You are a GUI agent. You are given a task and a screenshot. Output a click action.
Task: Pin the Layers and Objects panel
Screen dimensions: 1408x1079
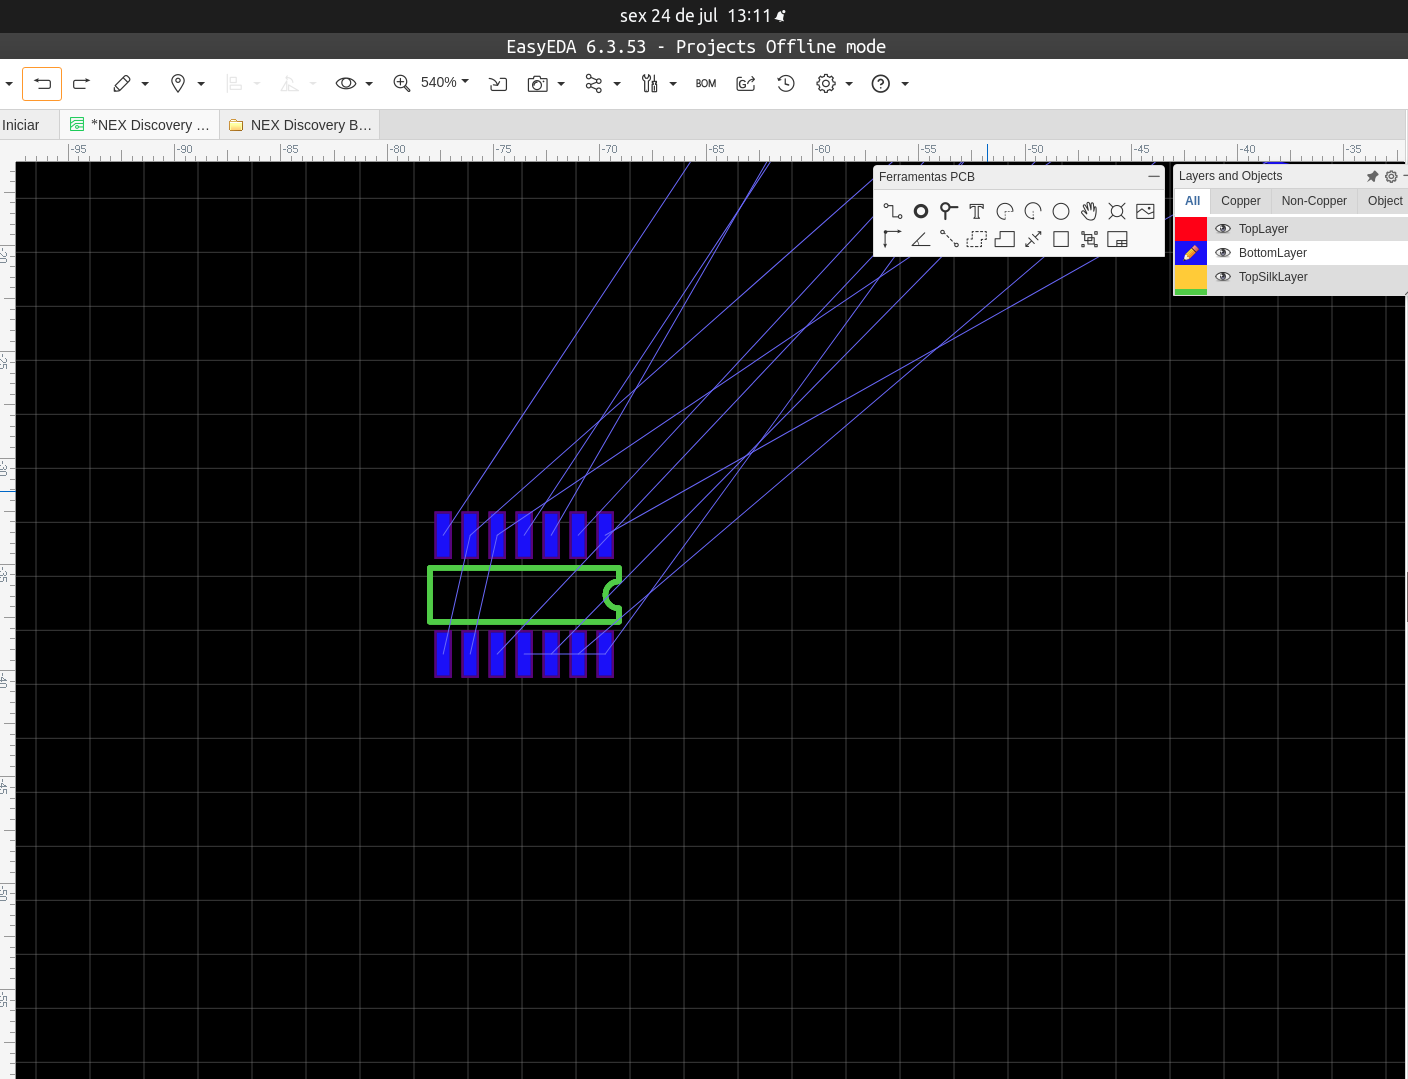(1372, 176)
